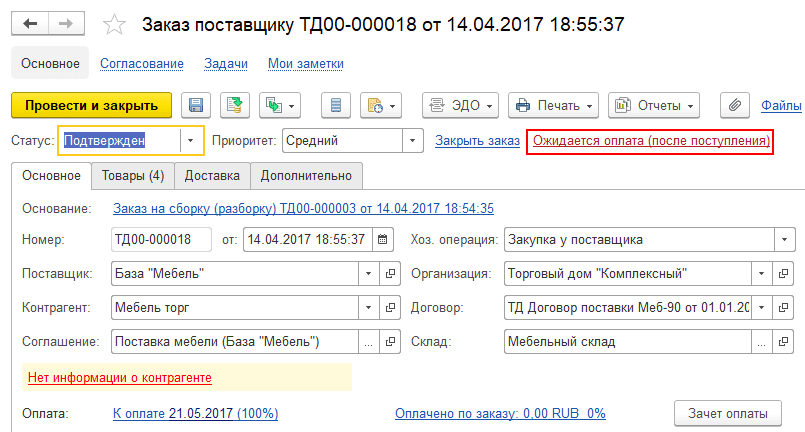Expand the ЭДО menu
This screenshot has height=432, width=805.
(x=460, y=105)
